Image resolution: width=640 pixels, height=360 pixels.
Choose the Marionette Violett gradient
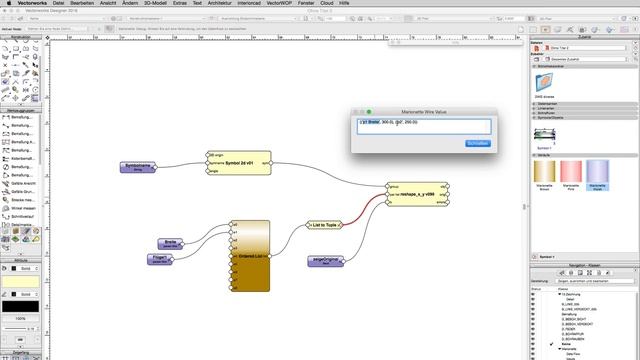click(x=597, y=176)
